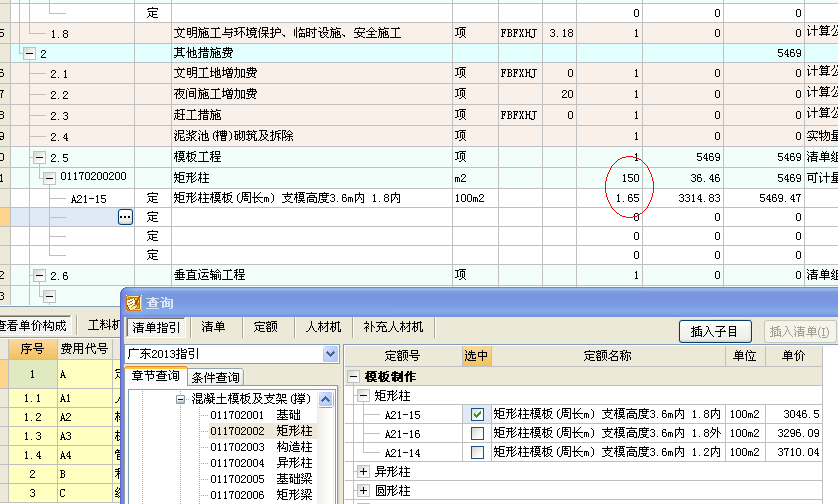Viewport: 838px width, 504px height.
Task: Click the 夜间施工增加费 row name
Action: [x=312, y=94]
